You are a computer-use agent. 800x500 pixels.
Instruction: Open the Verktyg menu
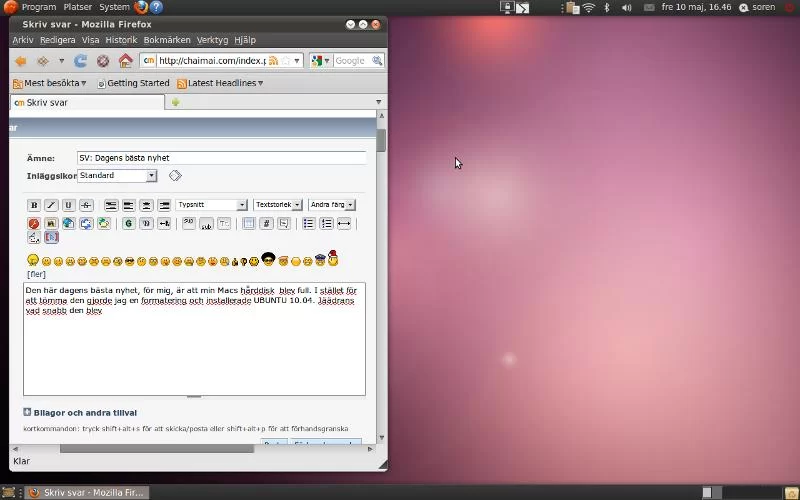(212, 40)
